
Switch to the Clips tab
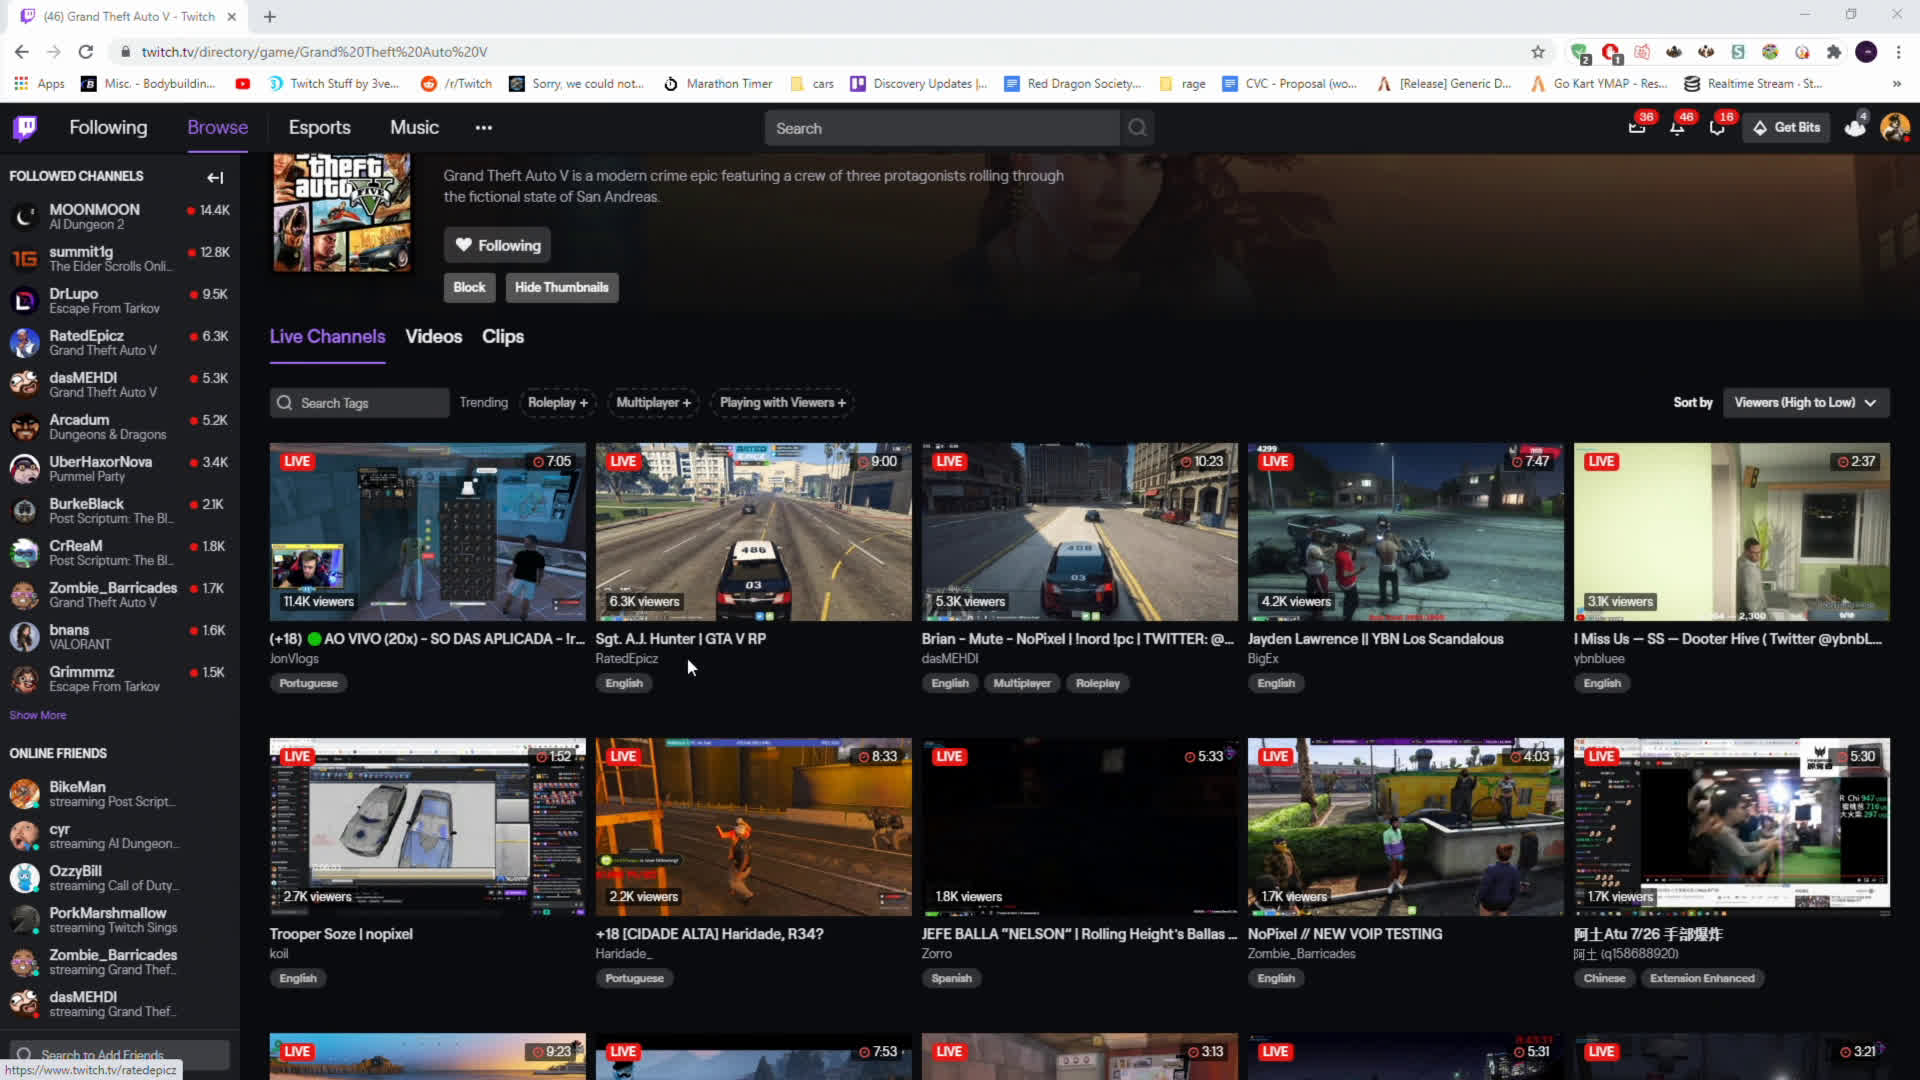503,337
